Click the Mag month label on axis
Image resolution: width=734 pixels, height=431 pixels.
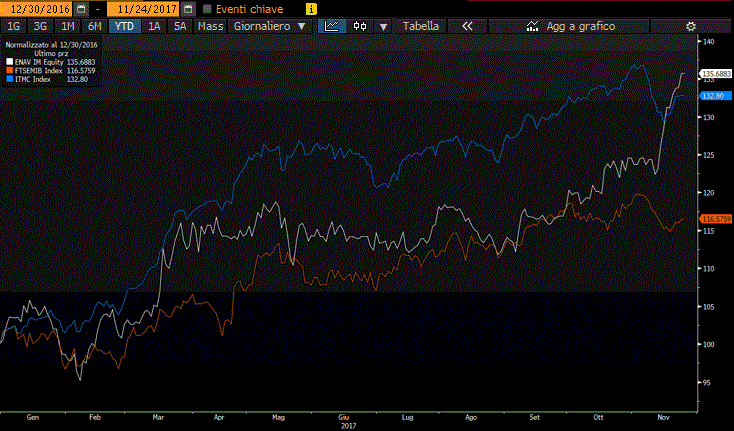(279, 417)
